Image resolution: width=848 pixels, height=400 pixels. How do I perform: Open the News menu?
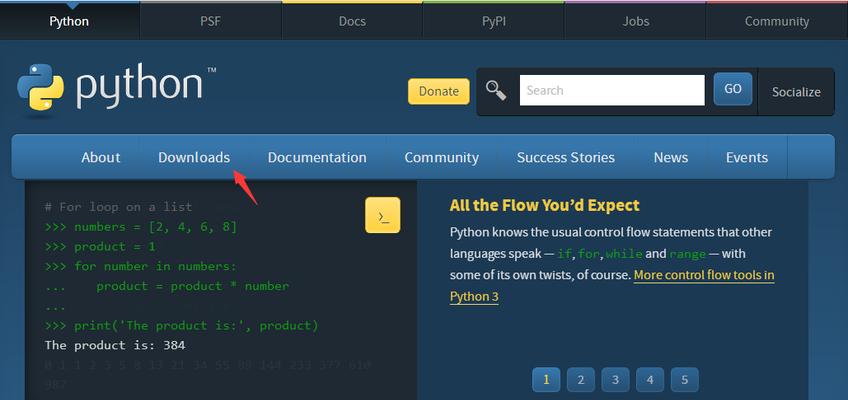[x=671, y=157]
